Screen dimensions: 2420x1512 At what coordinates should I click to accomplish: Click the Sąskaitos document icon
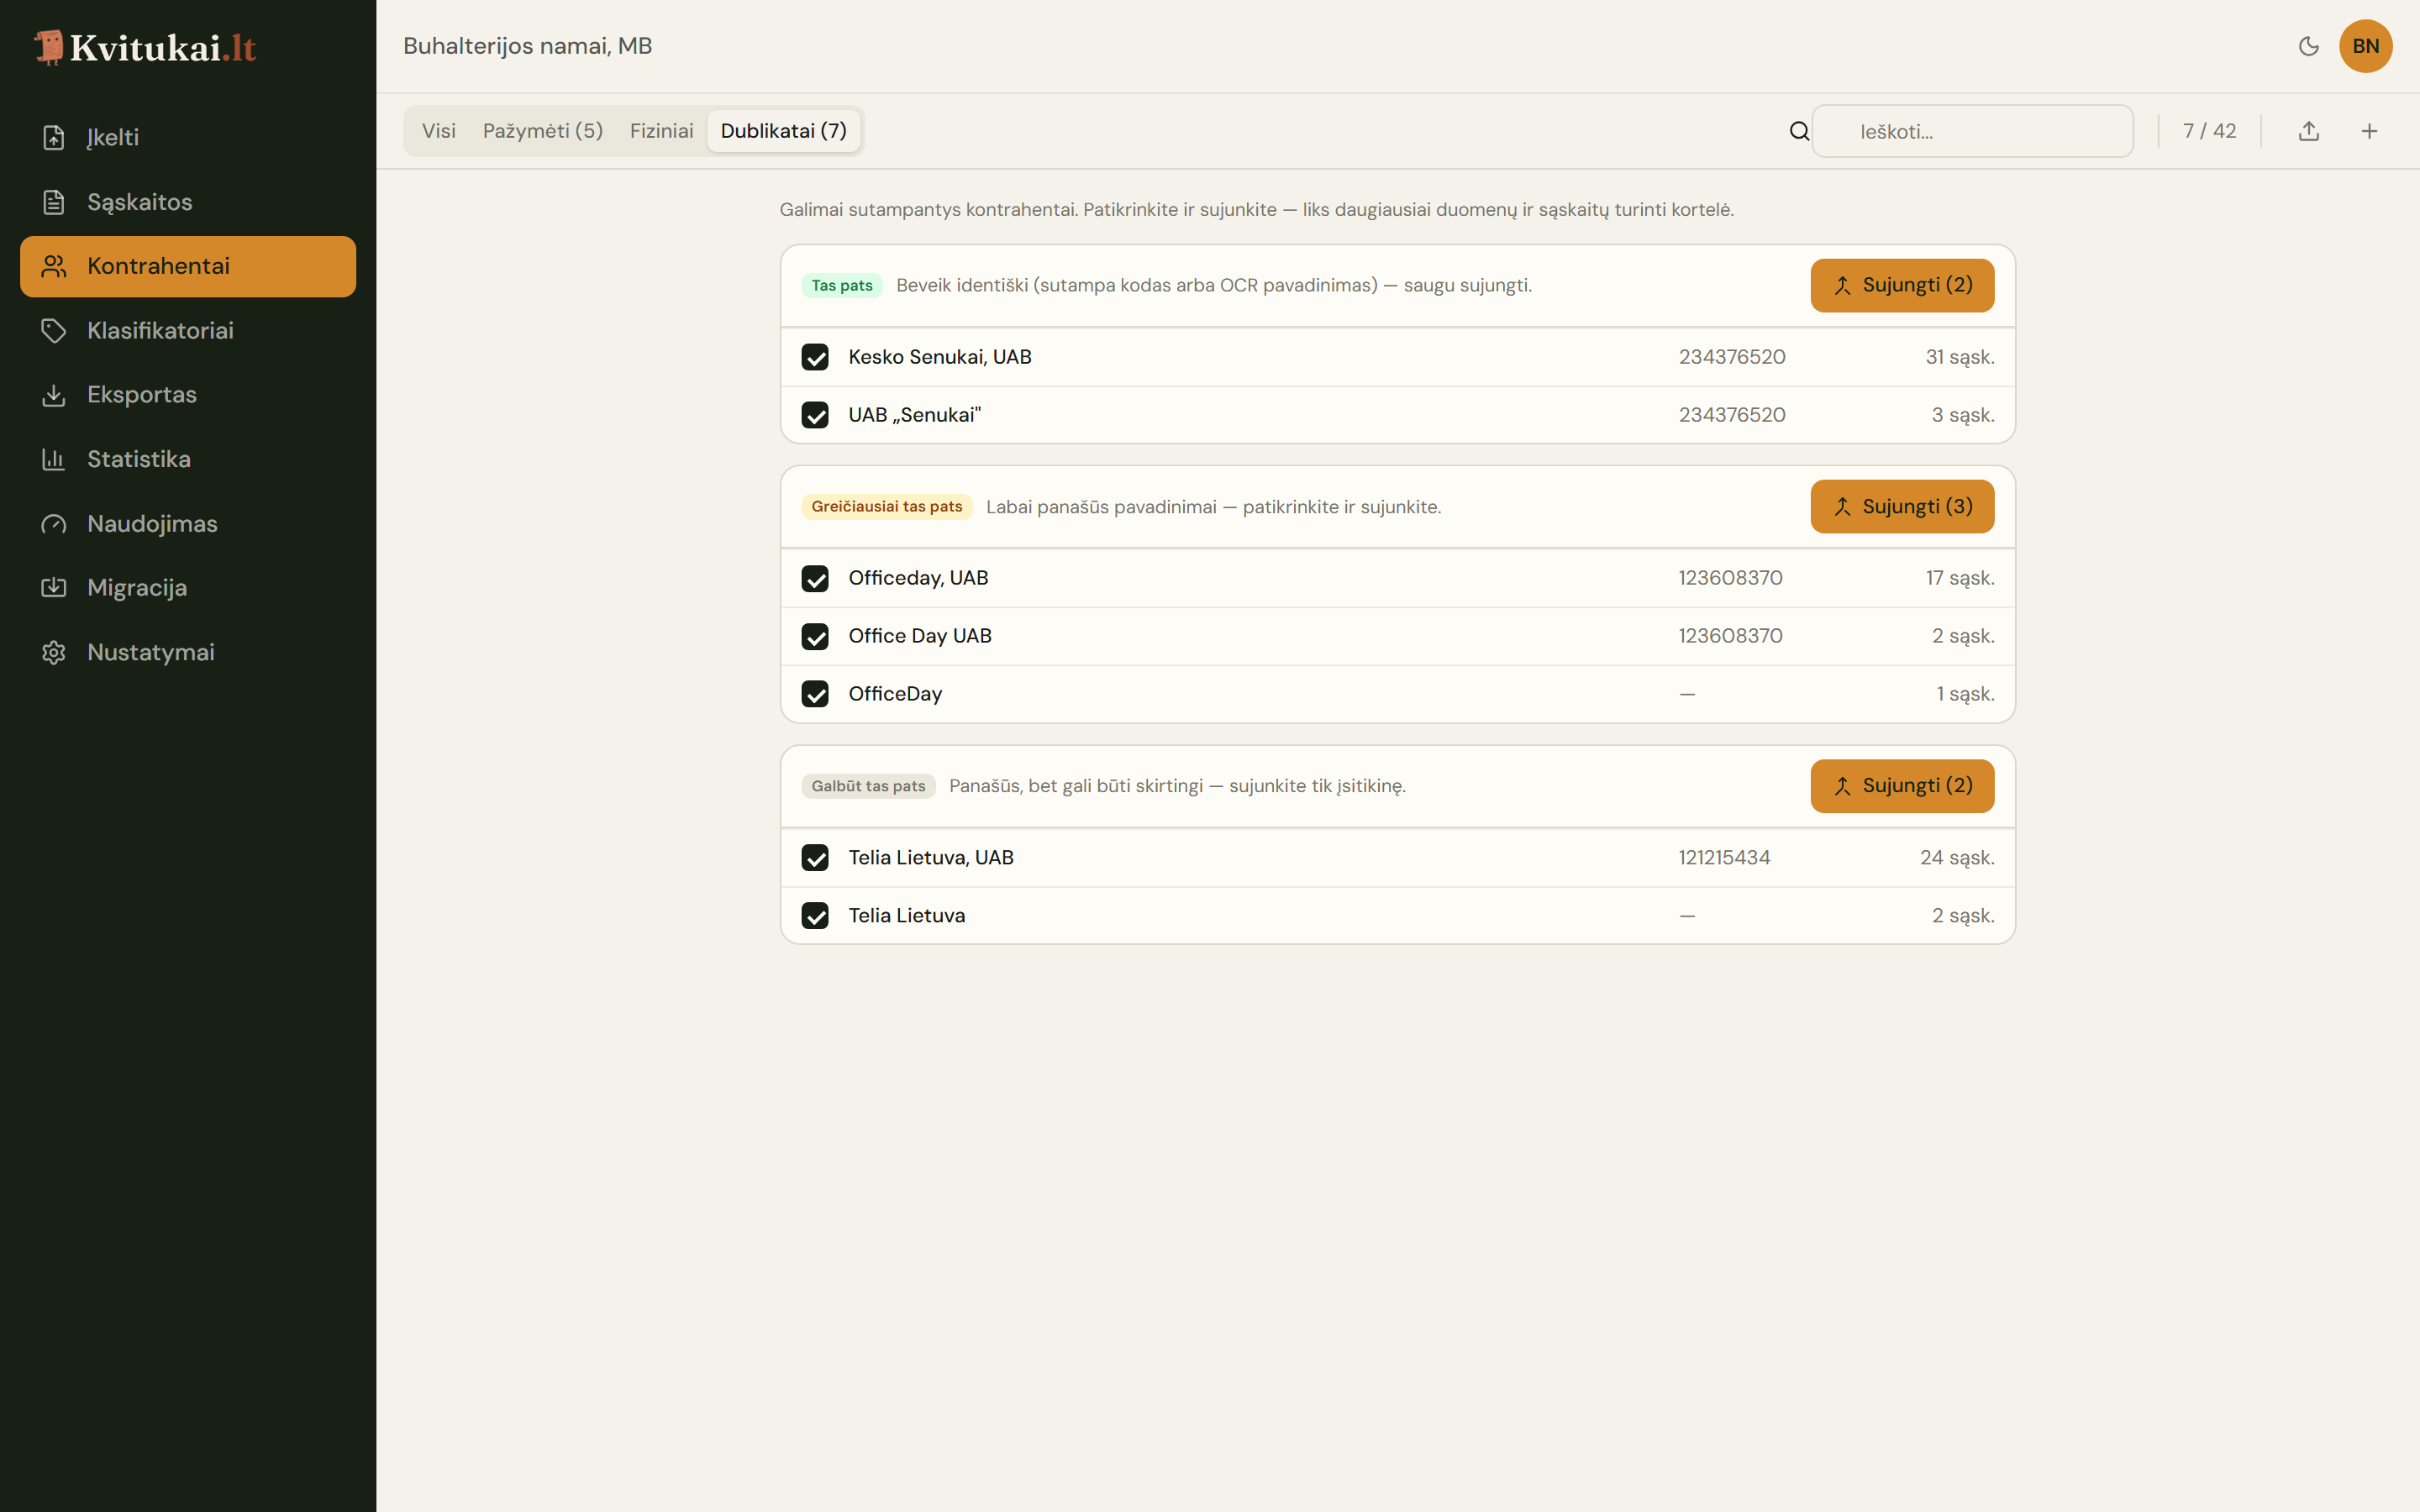(x=54, y=202)
